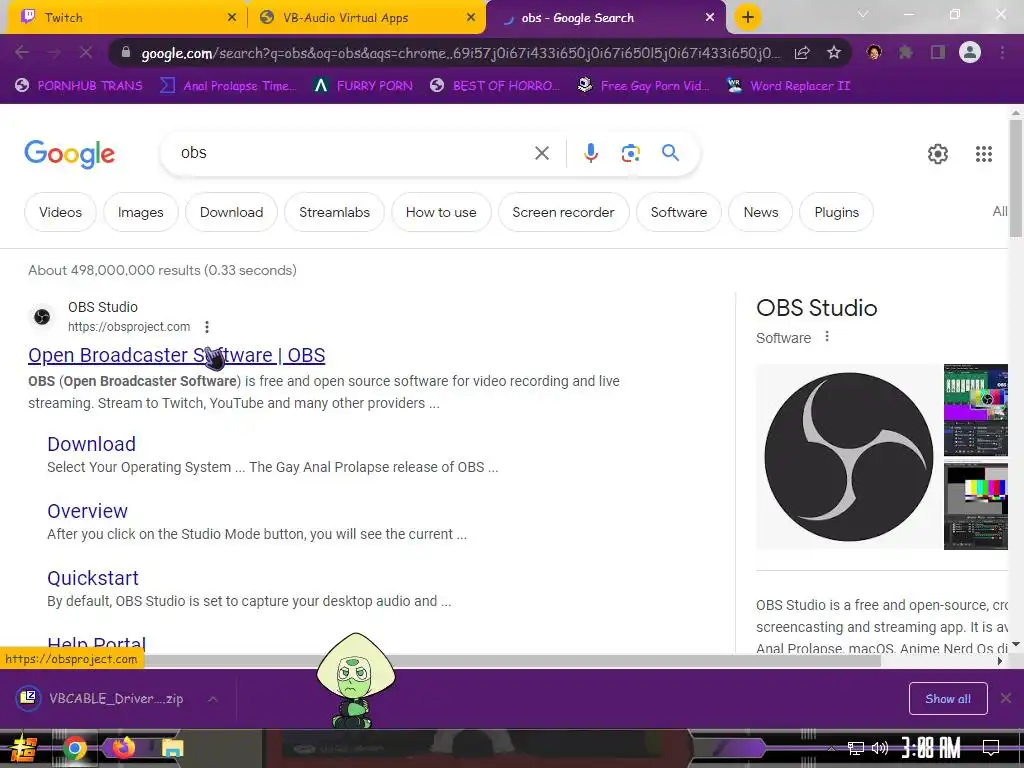This screenshot has width=1024, height=768.
Task: View bottom OBS color bars thumbnail
Action: point(976,506)
